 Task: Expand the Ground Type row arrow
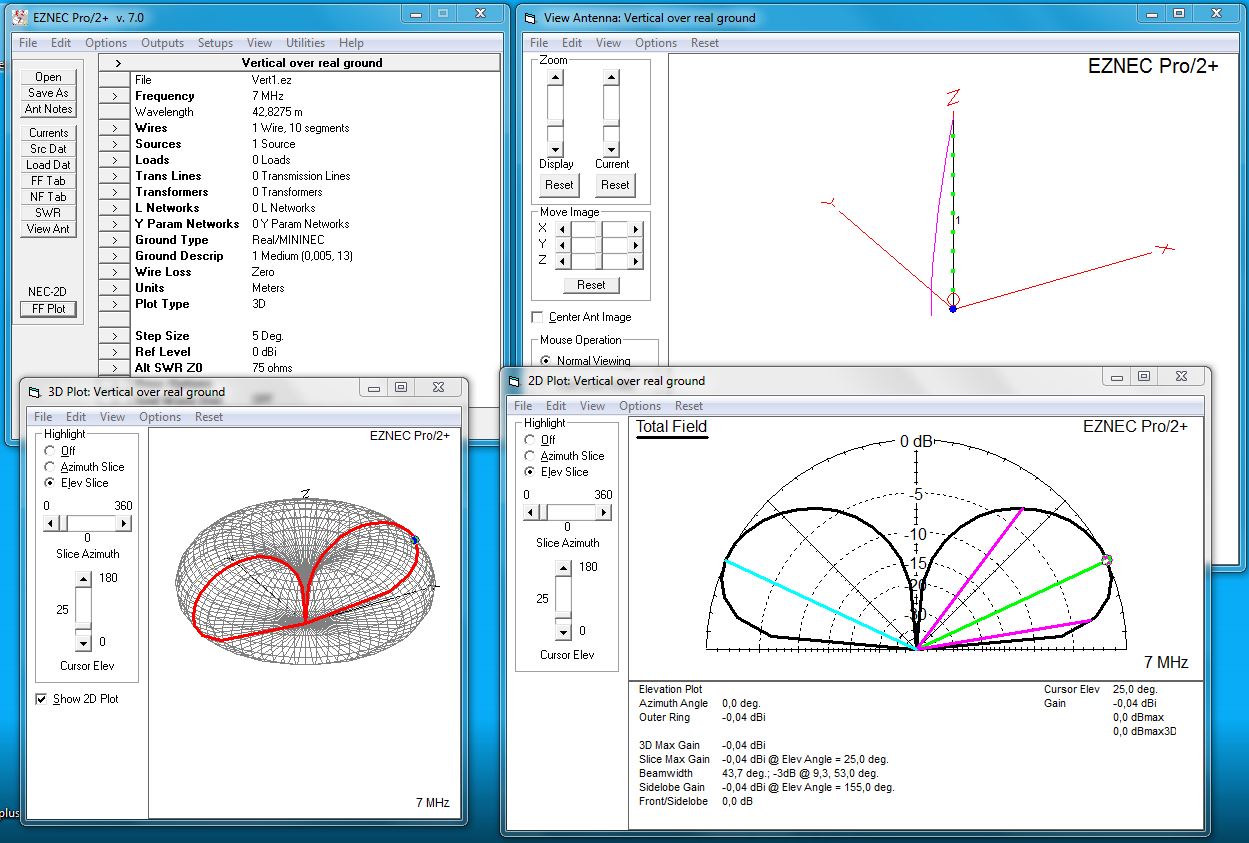coord(116,240)
